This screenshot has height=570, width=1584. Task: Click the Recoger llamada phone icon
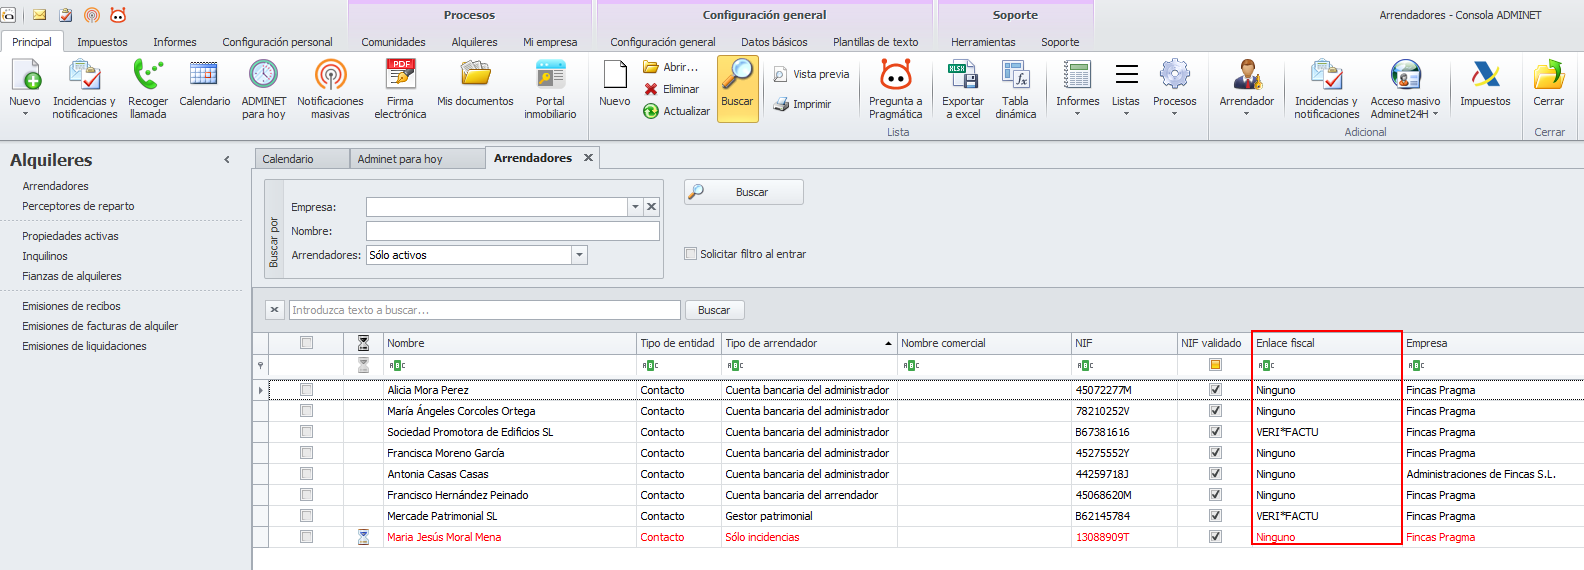click(x=148, y=76)
